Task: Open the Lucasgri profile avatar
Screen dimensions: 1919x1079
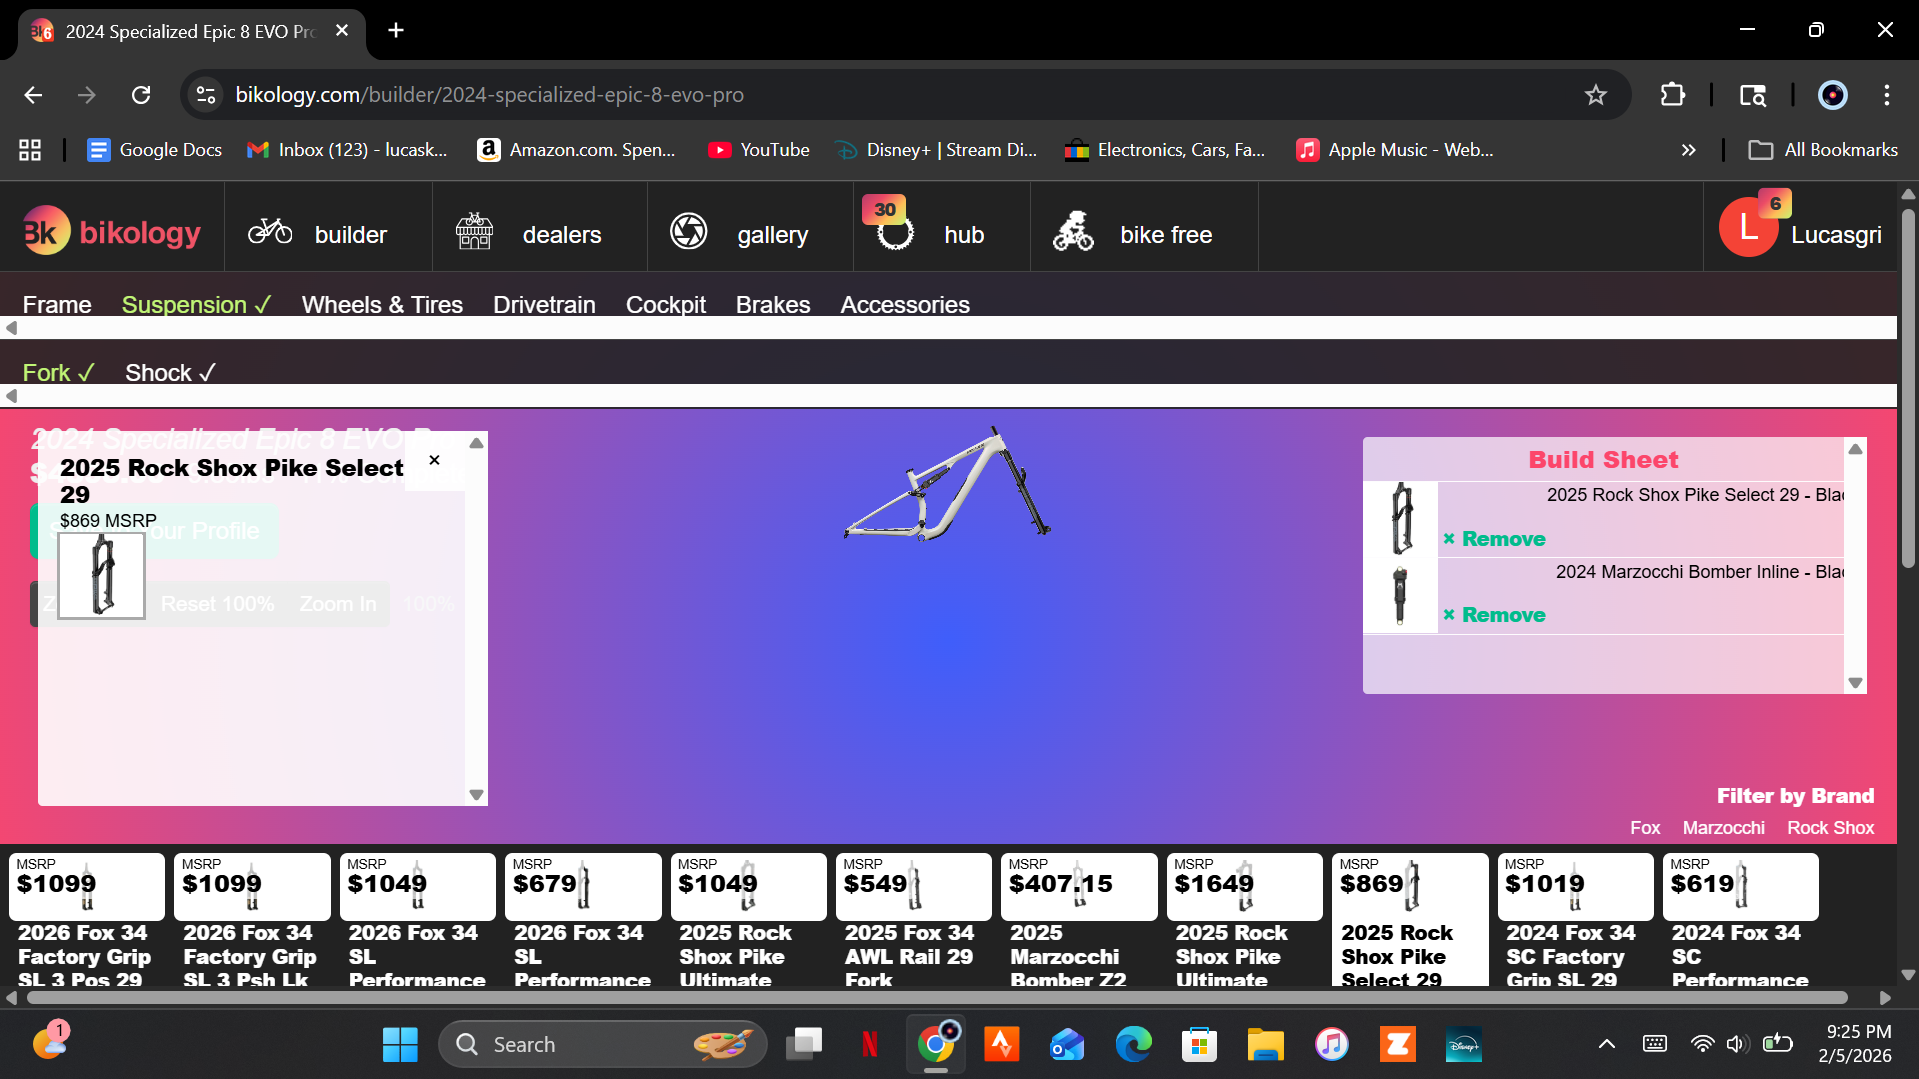Action: pos(1749,225)
